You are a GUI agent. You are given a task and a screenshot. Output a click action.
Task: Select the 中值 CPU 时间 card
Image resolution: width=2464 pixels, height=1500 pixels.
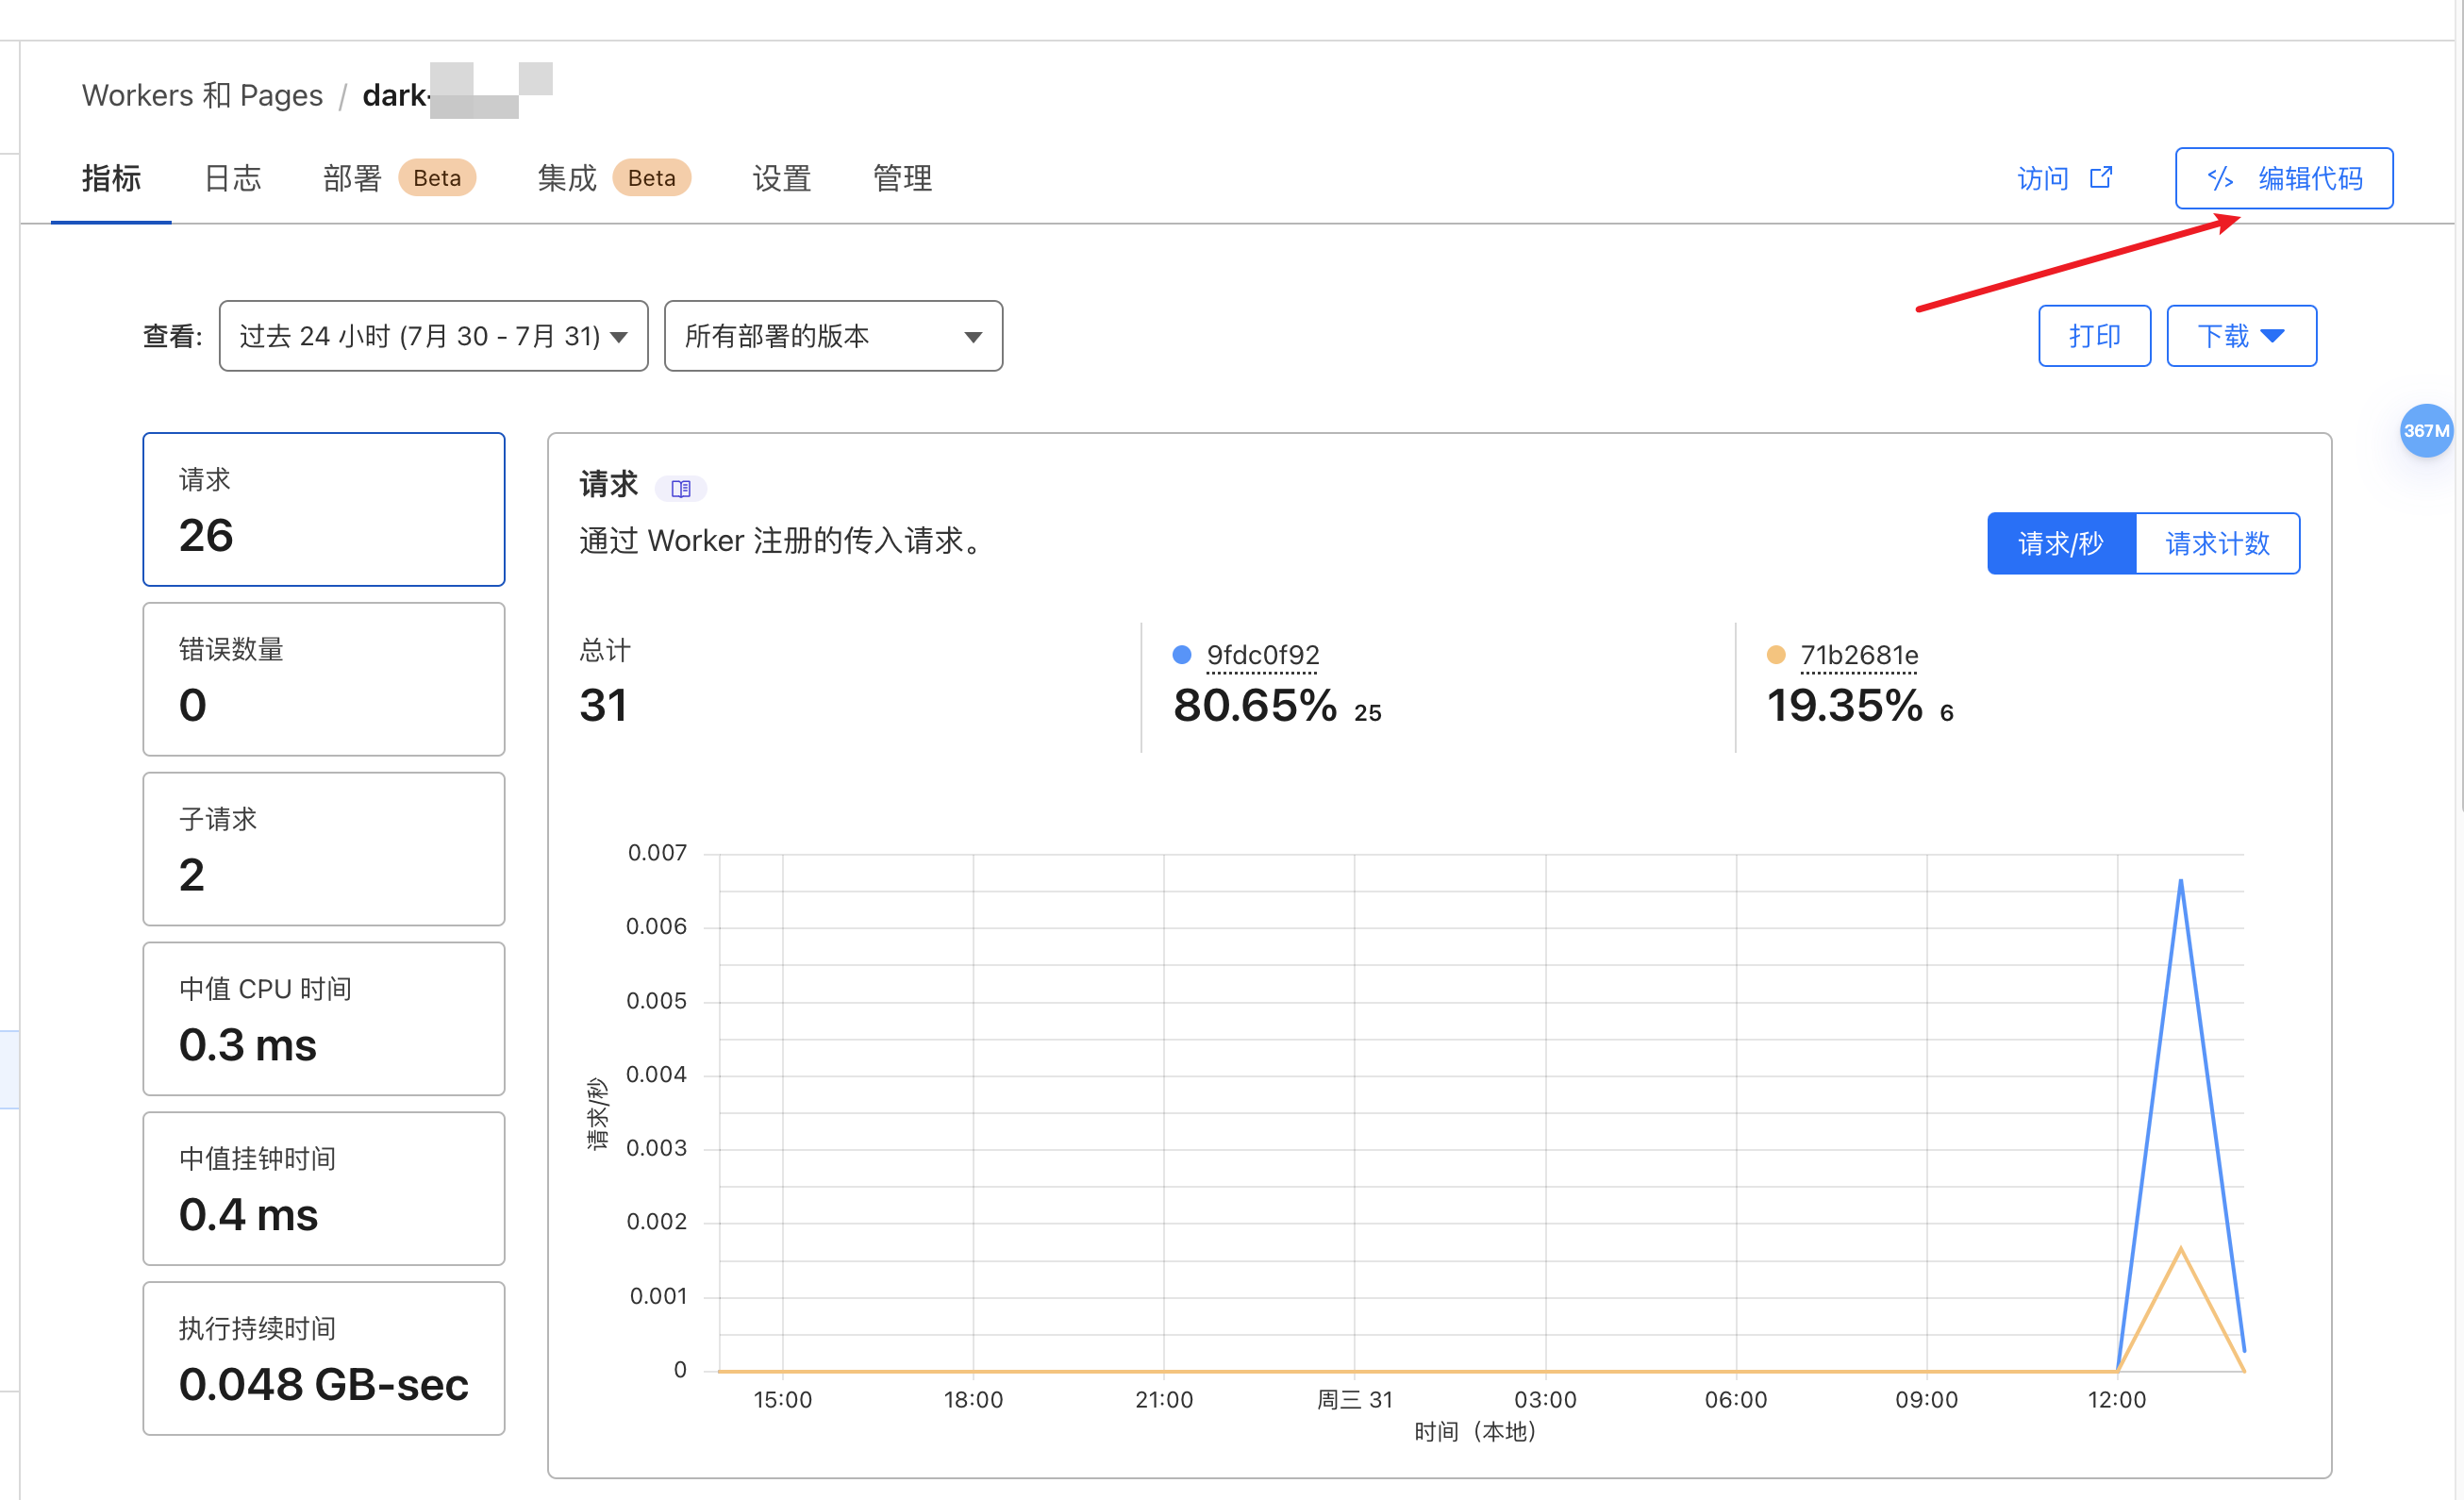click(x=323, y=1019)
